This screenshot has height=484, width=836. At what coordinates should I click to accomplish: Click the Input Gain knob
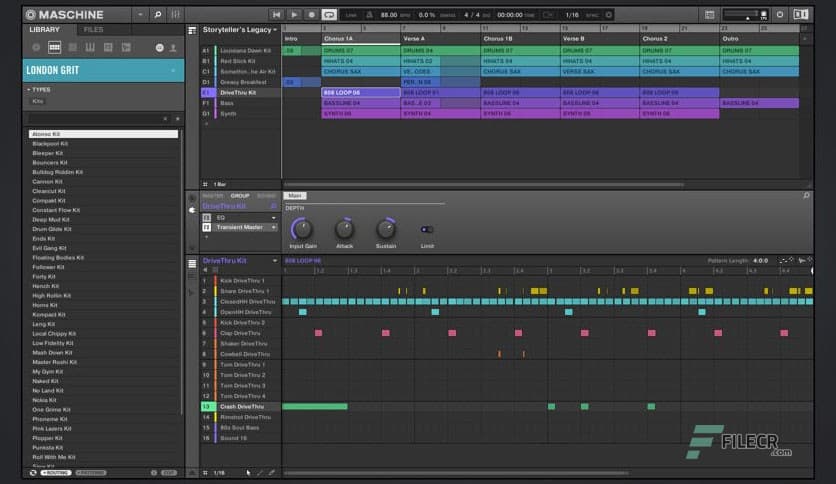tap(302, 229)
